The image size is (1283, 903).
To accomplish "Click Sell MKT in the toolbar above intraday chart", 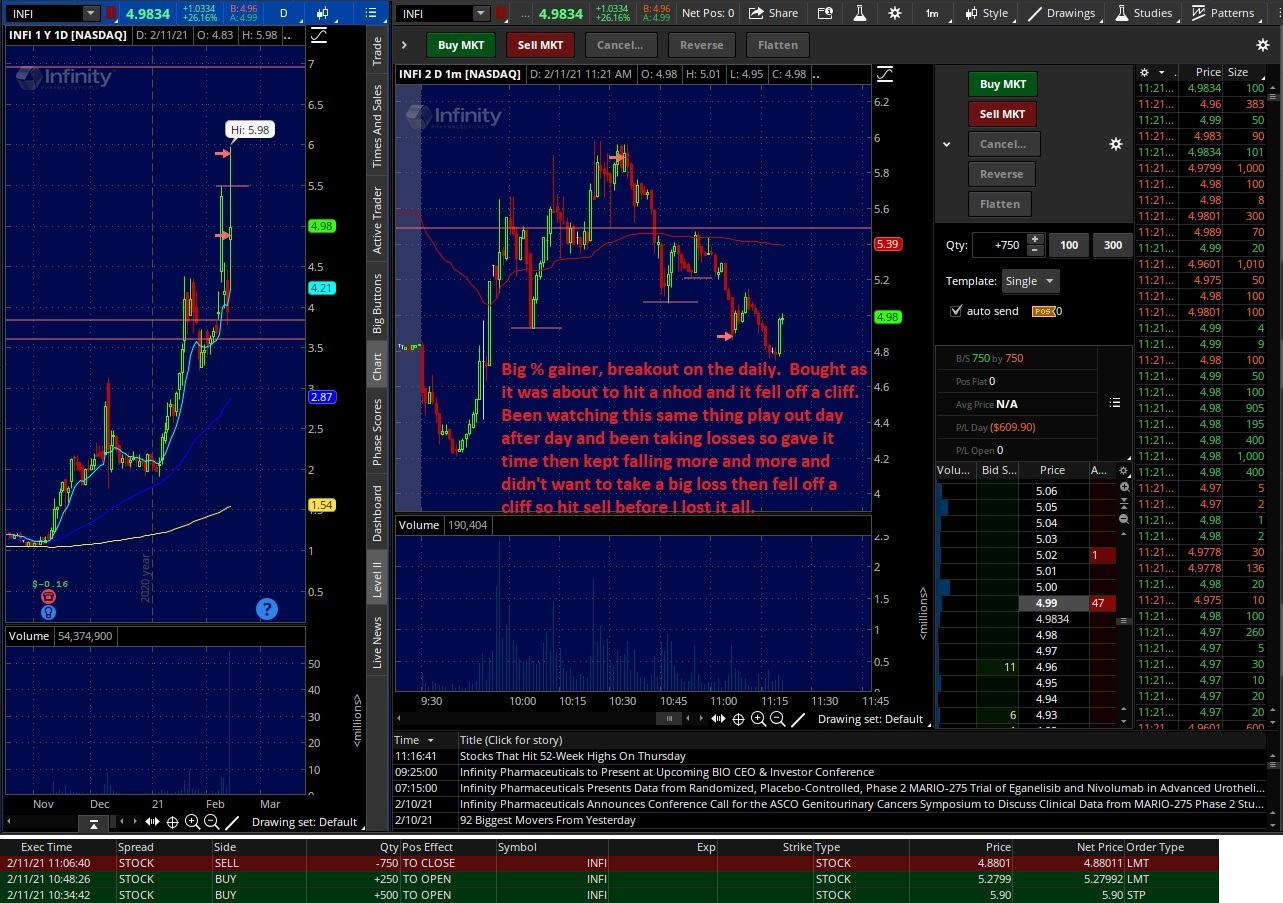I will point(540,45).
